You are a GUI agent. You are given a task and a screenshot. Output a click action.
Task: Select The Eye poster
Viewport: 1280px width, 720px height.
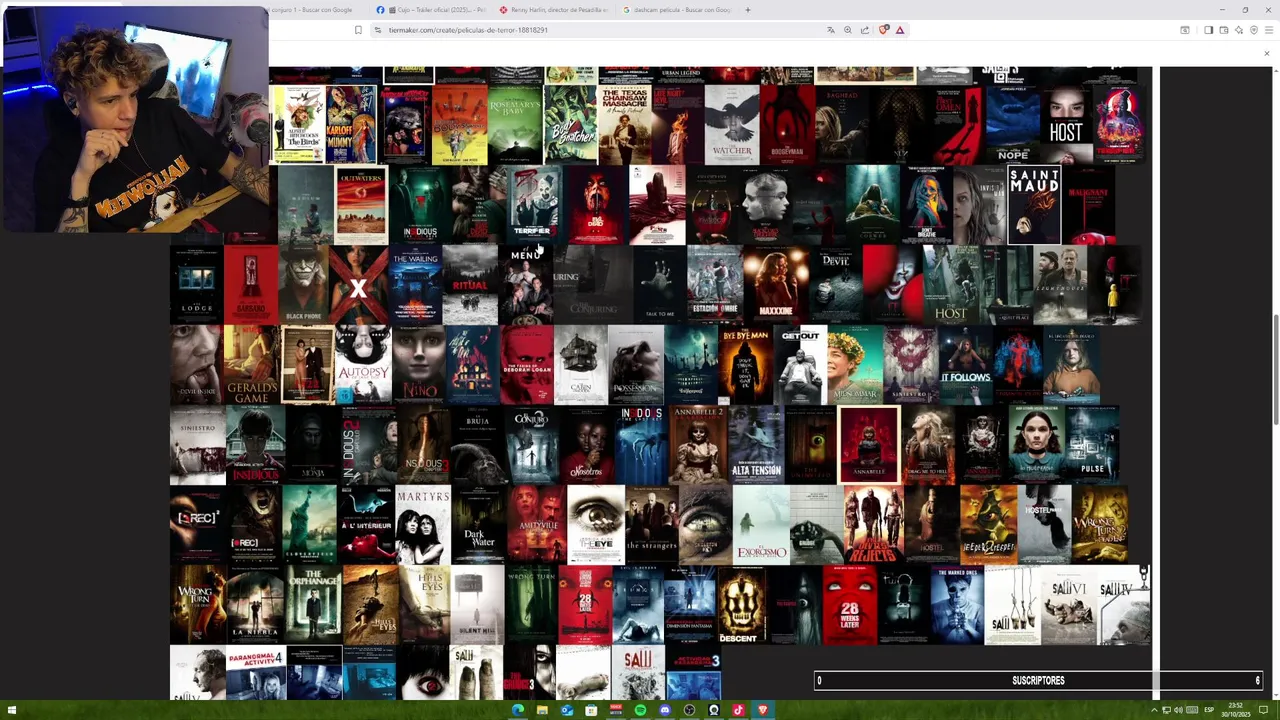click(x=596, y=525)
